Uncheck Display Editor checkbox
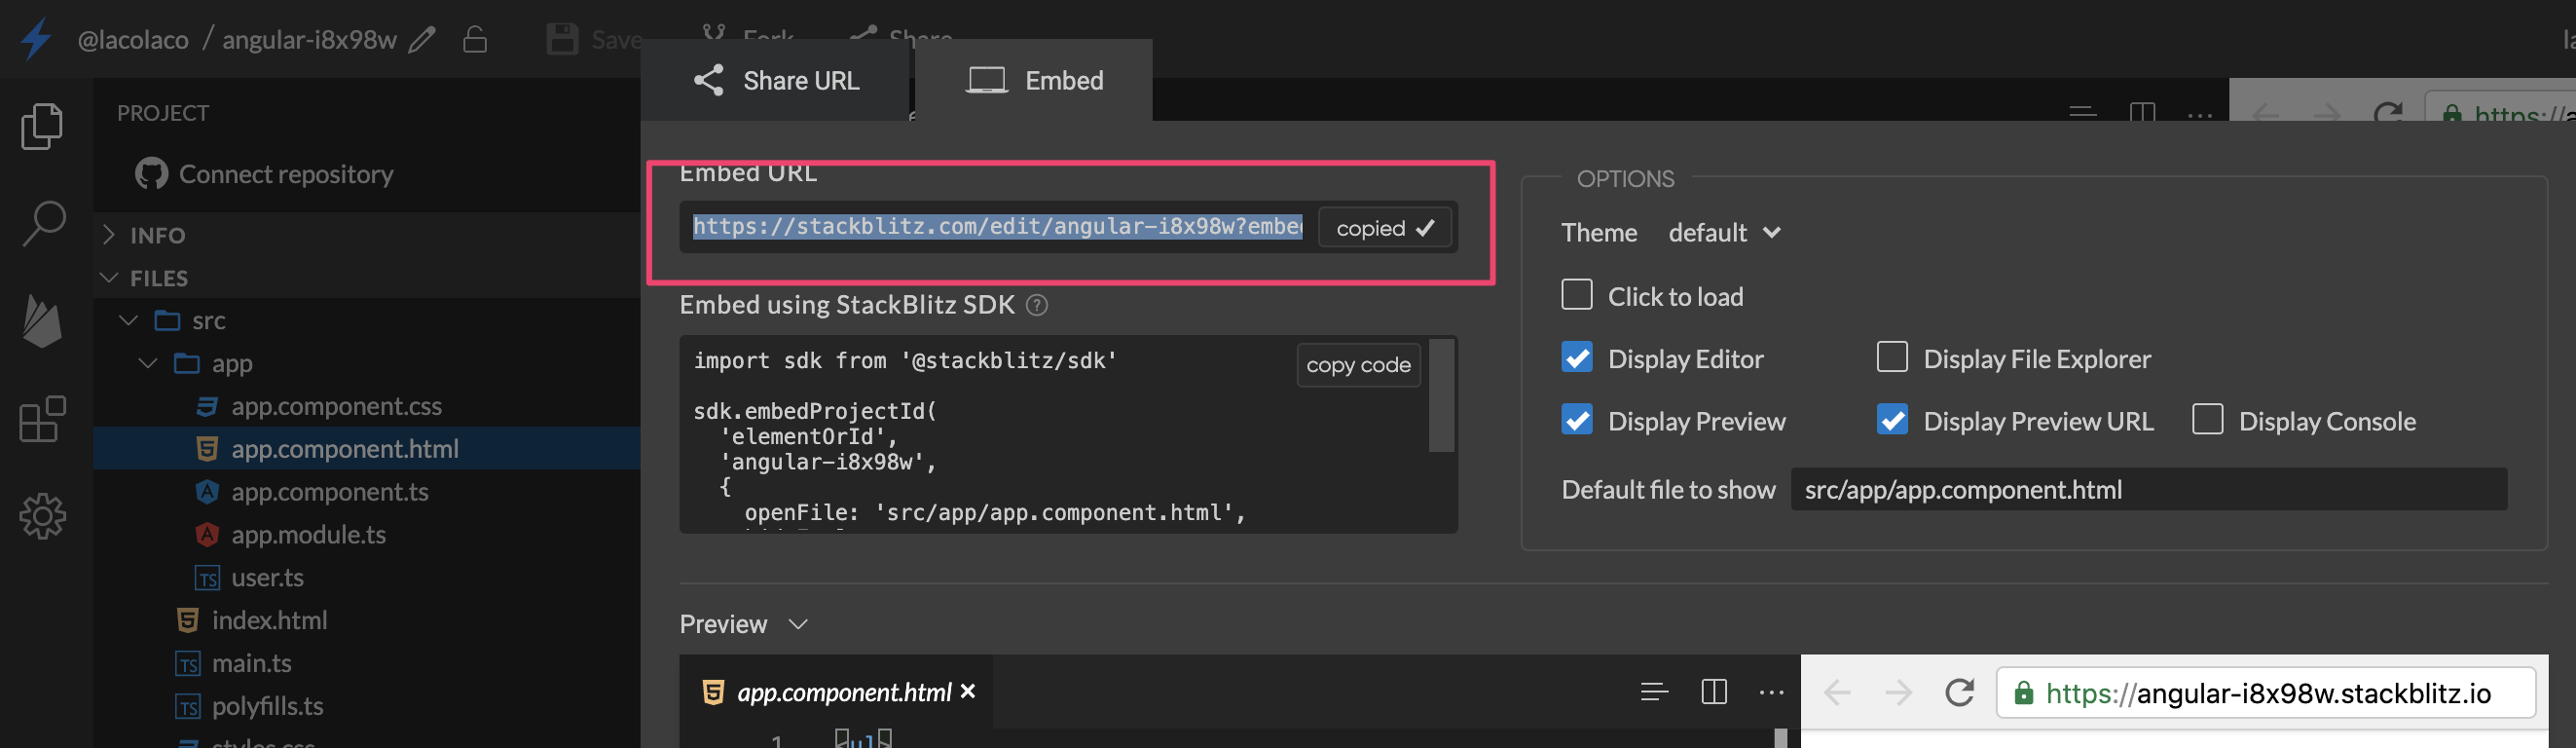 point(1577,358)
